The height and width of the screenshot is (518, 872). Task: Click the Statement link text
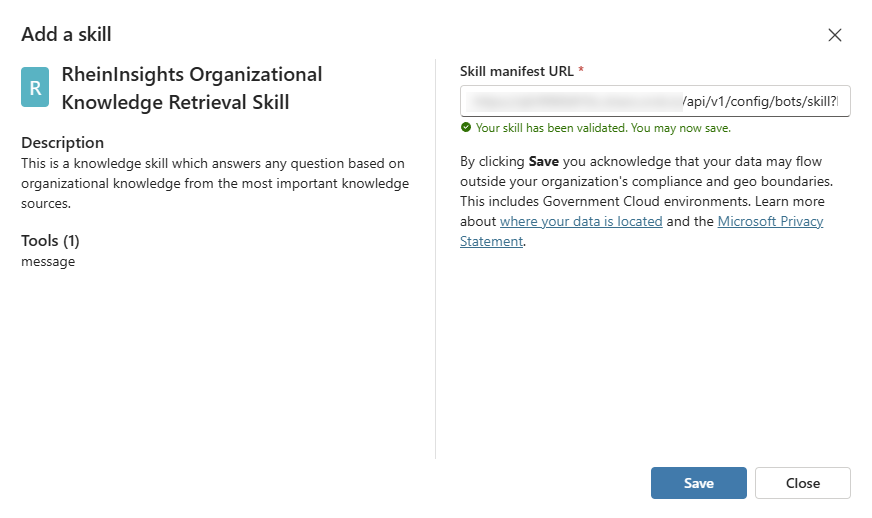491,241
